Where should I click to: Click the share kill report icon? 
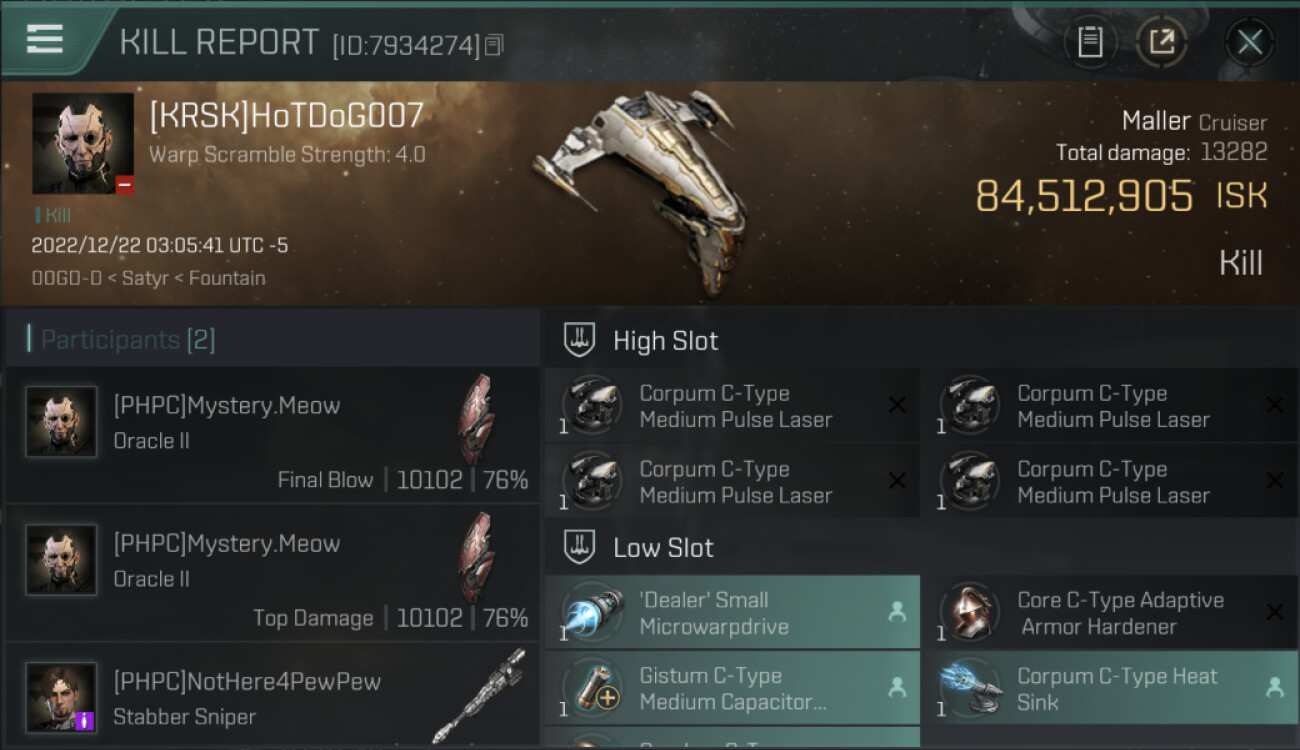tap(1162, 42)
